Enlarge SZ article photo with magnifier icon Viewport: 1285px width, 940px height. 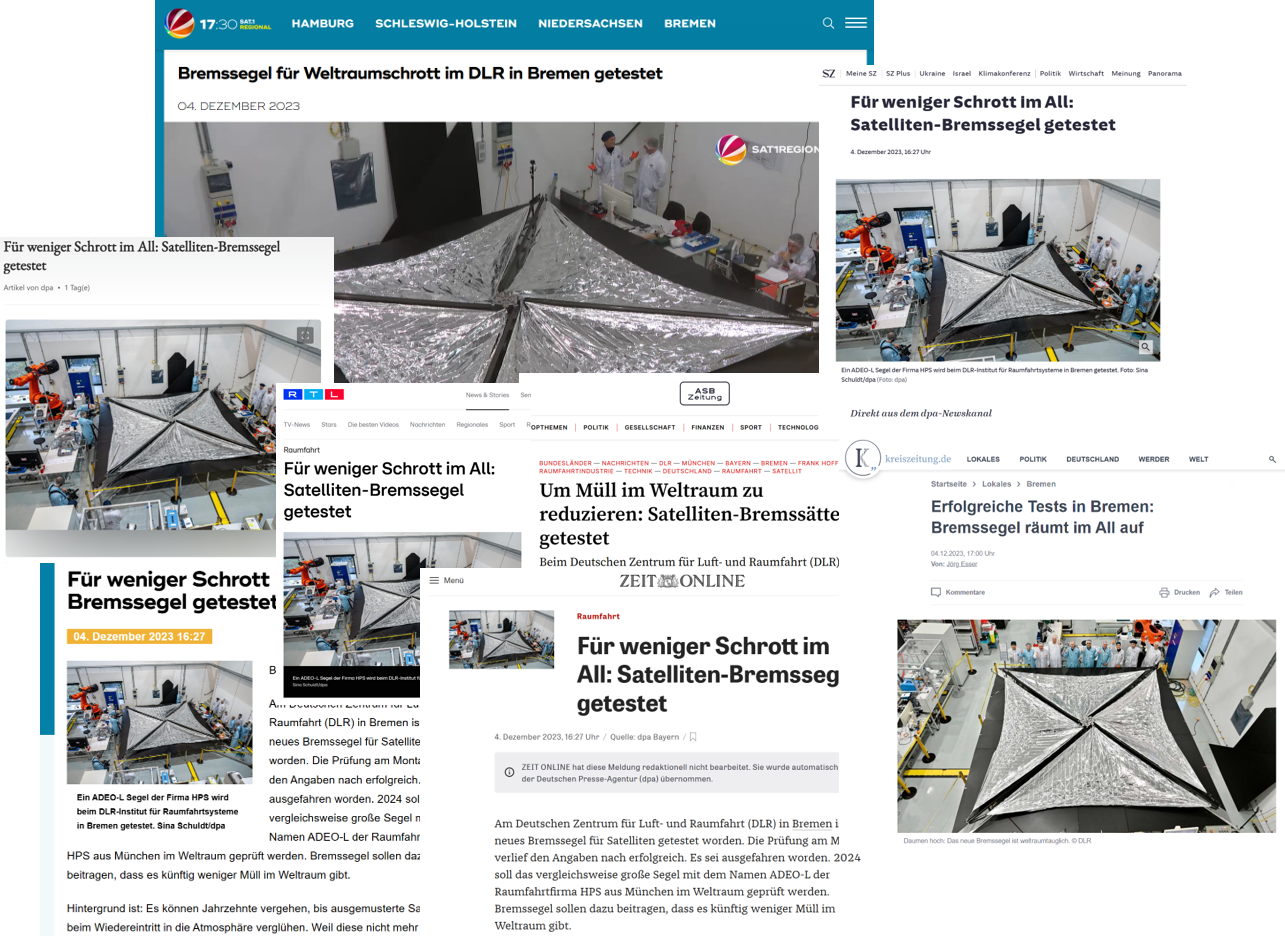click(x=1146, y=347)
